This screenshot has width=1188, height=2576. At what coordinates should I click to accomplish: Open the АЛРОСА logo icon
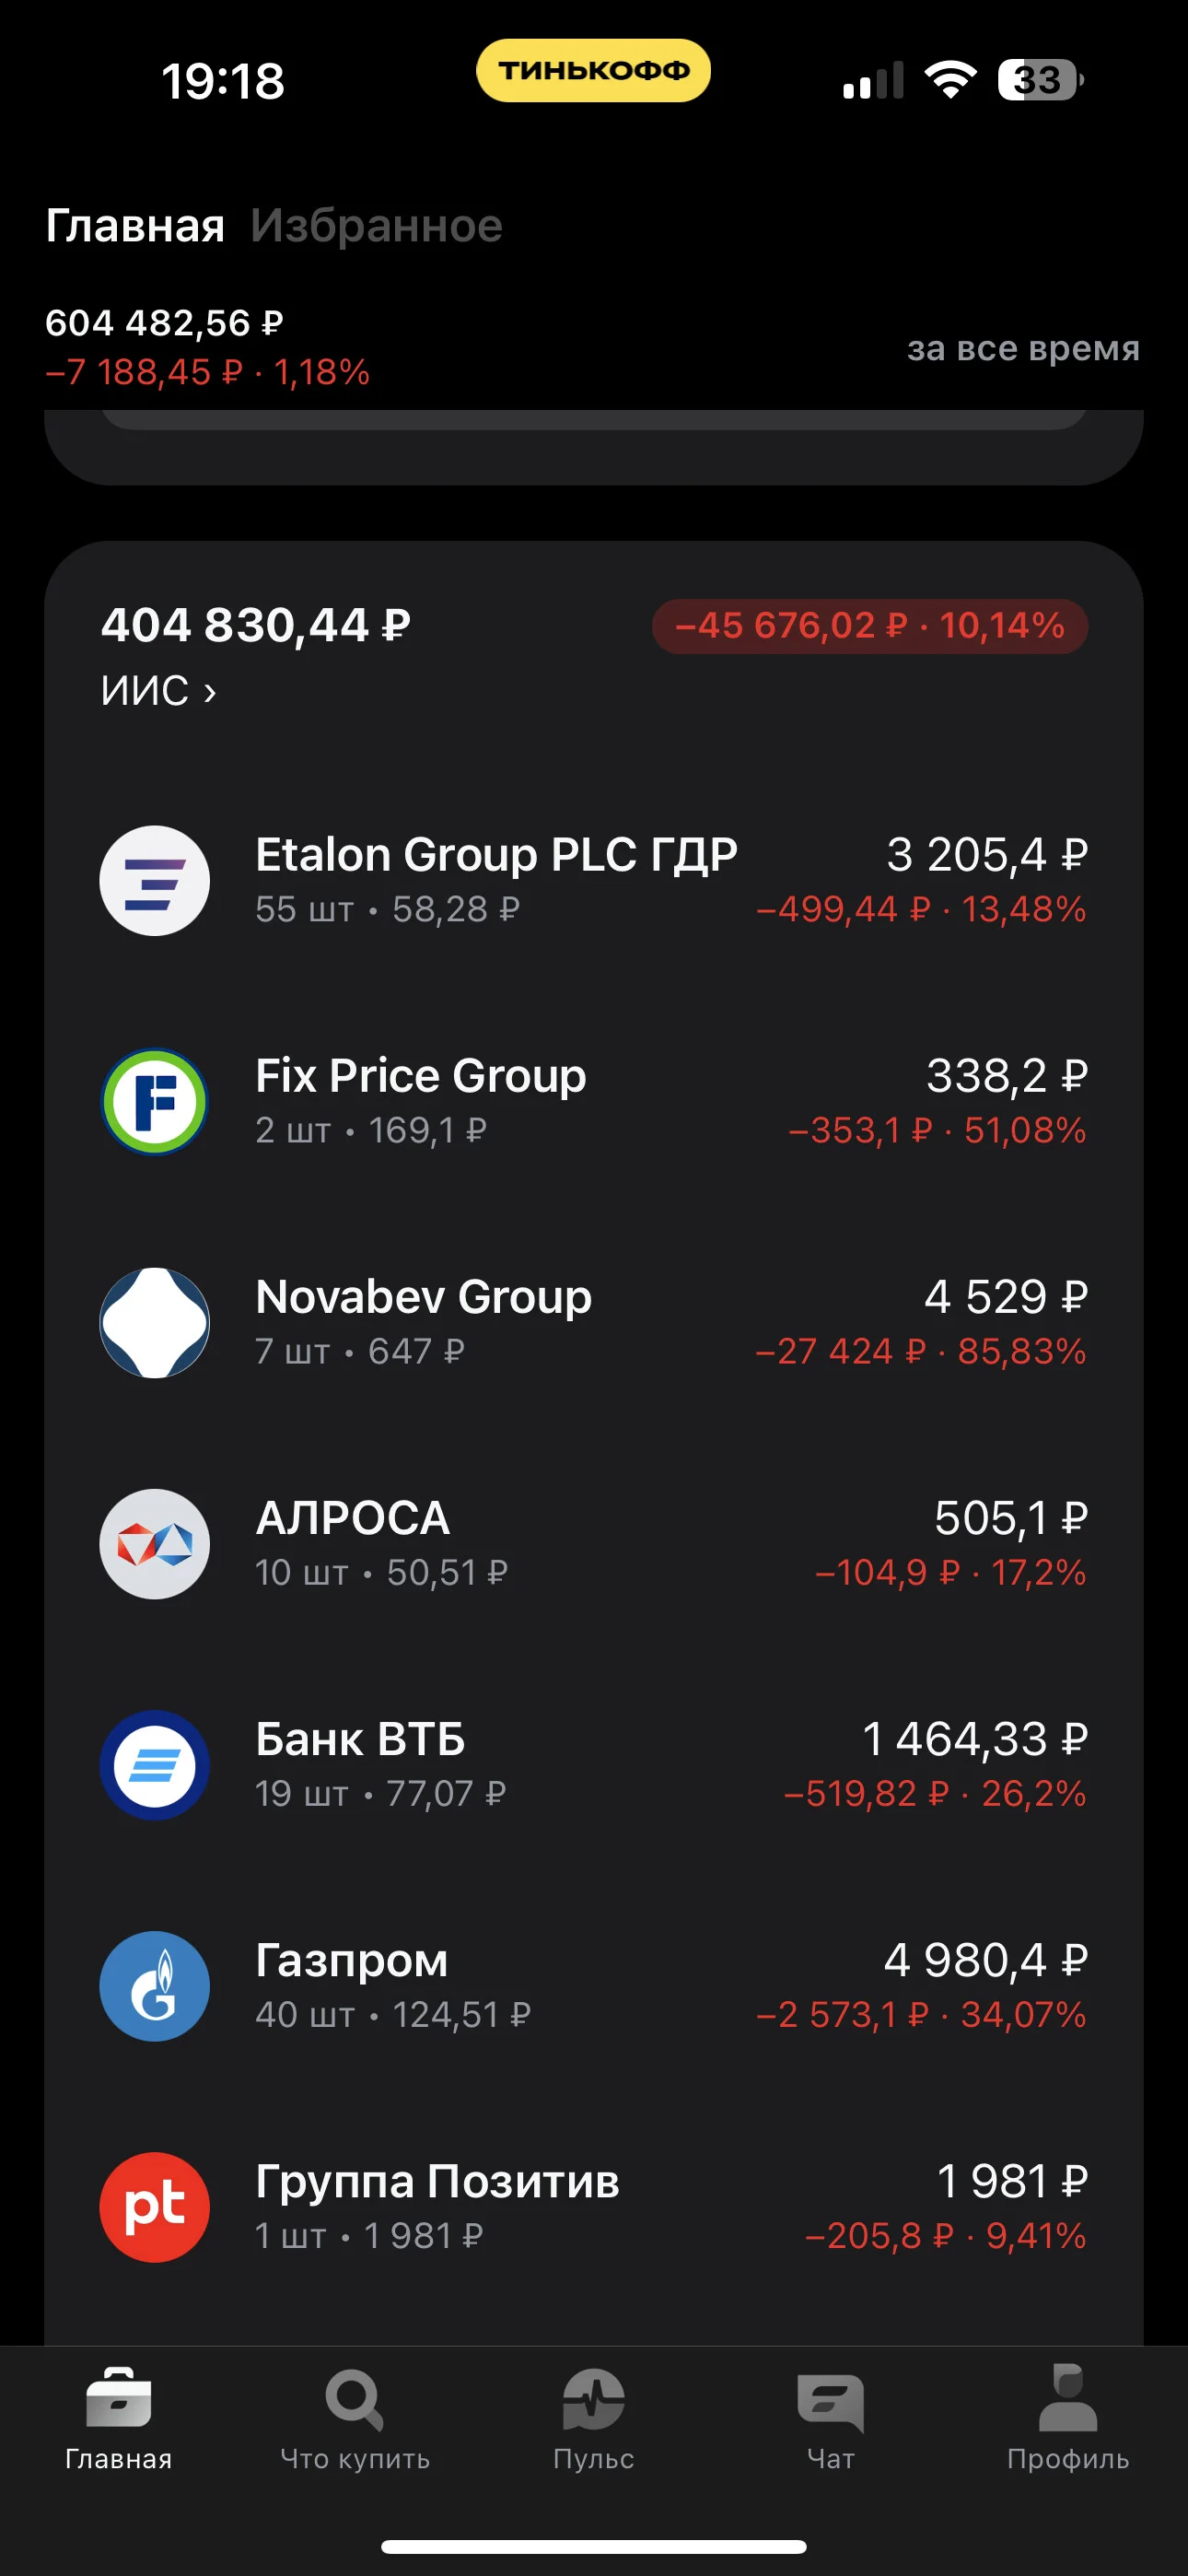(154, 1543)
